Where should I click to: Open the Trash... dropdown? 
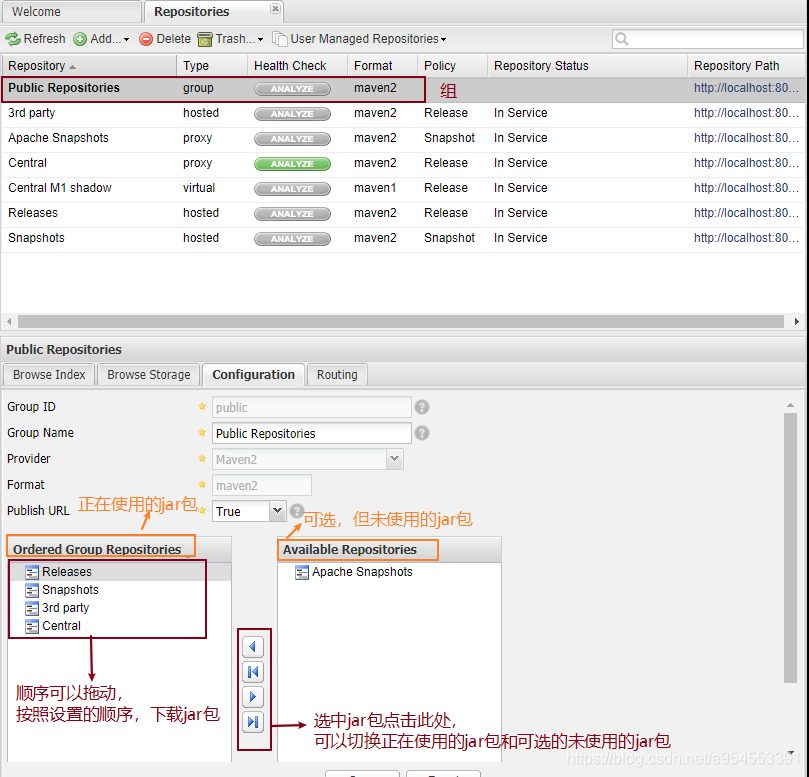tap(231, 39)
